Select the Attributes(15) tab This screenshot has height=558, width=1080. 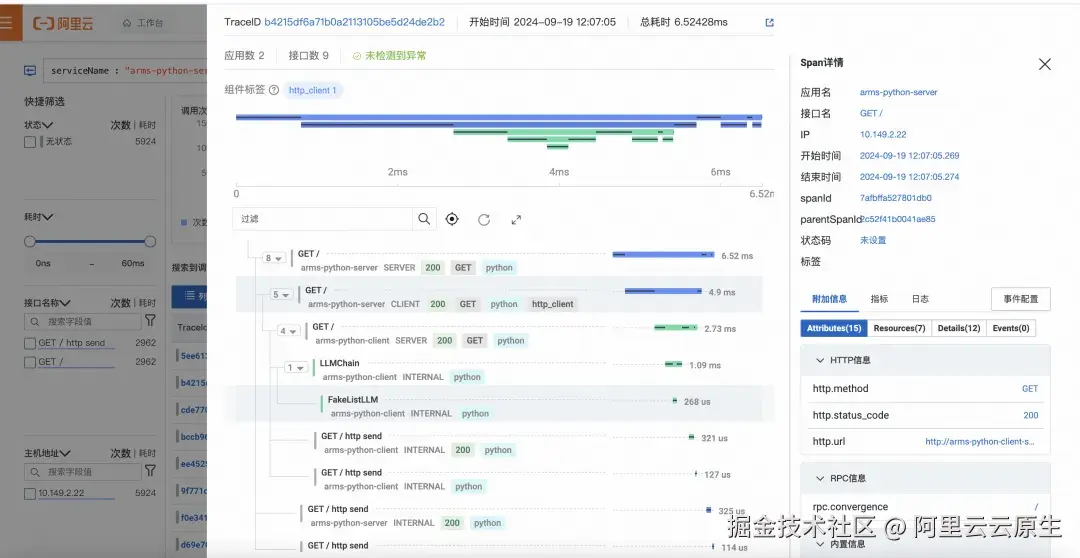click(x=833, y=329)
